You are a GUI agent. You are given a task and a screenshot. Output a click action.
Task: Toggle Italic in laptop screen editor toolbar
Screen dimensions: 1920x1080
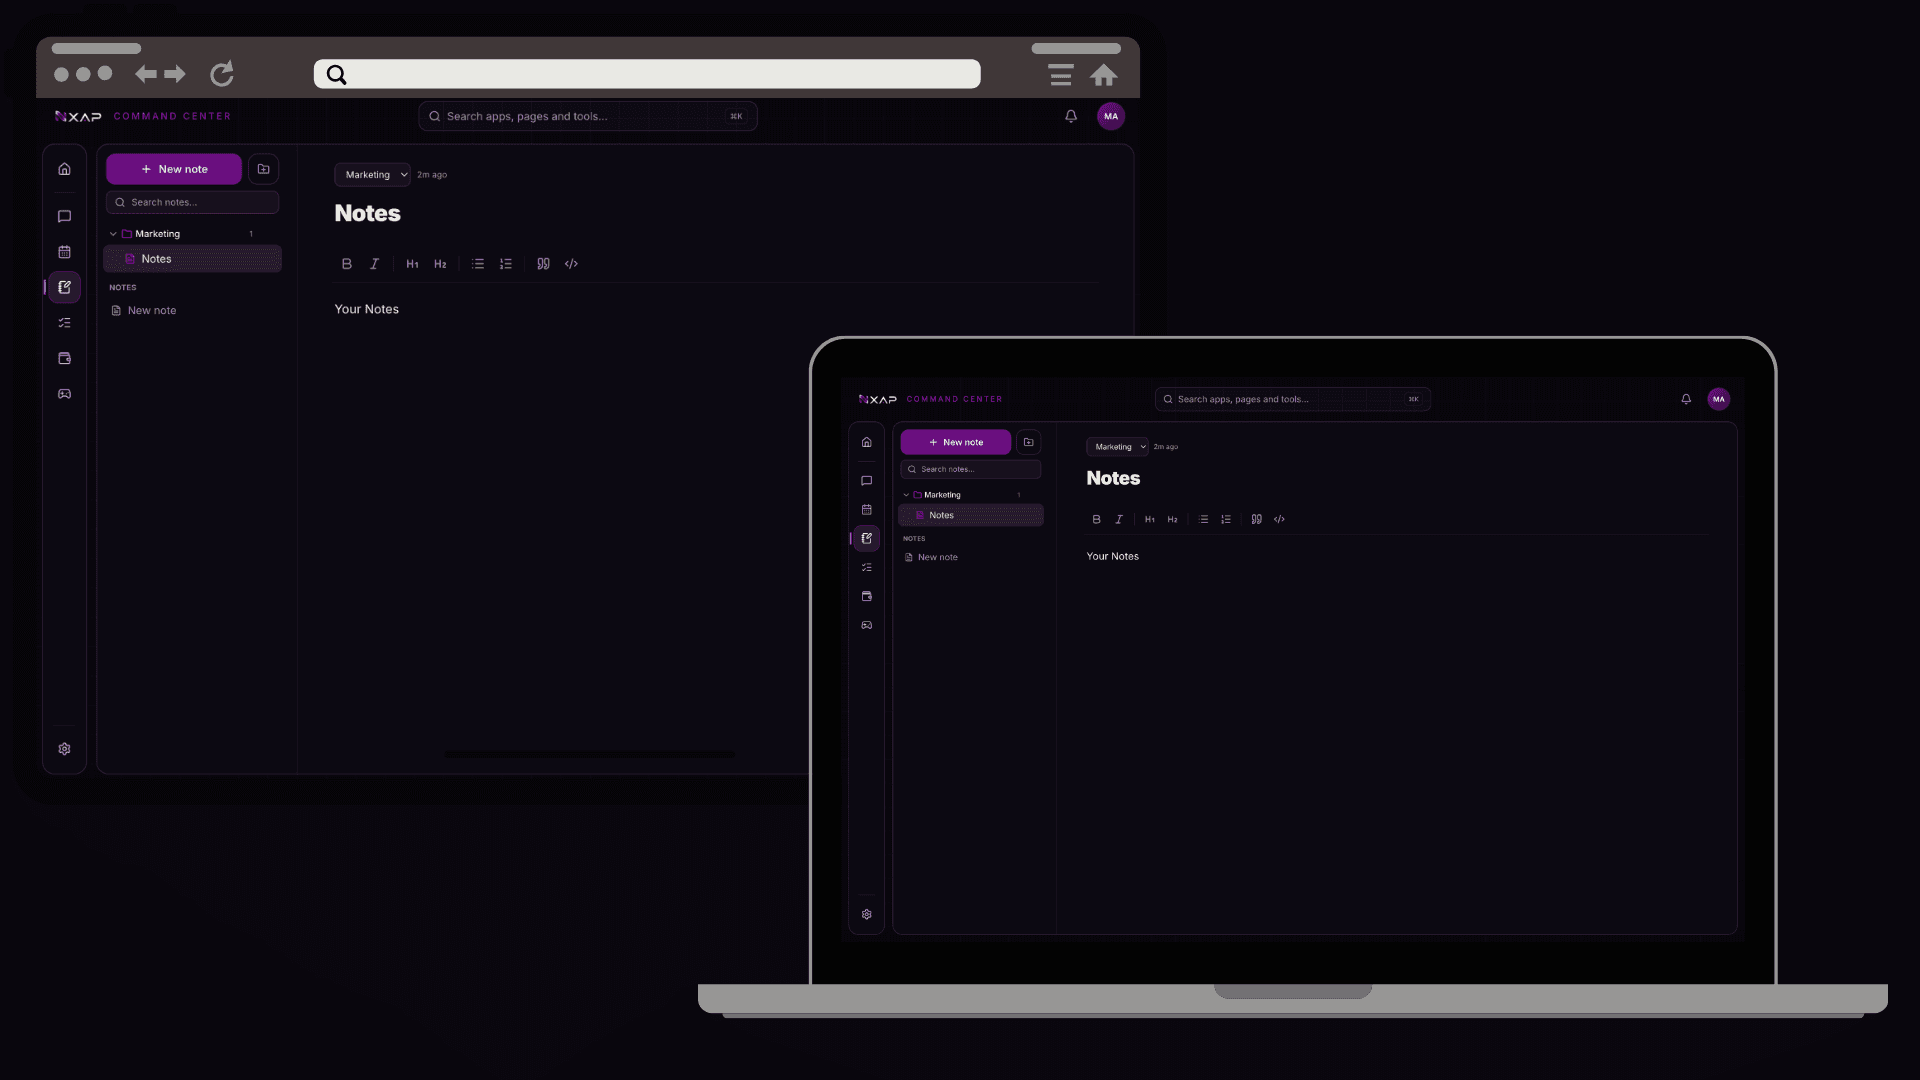point(1119,519)
